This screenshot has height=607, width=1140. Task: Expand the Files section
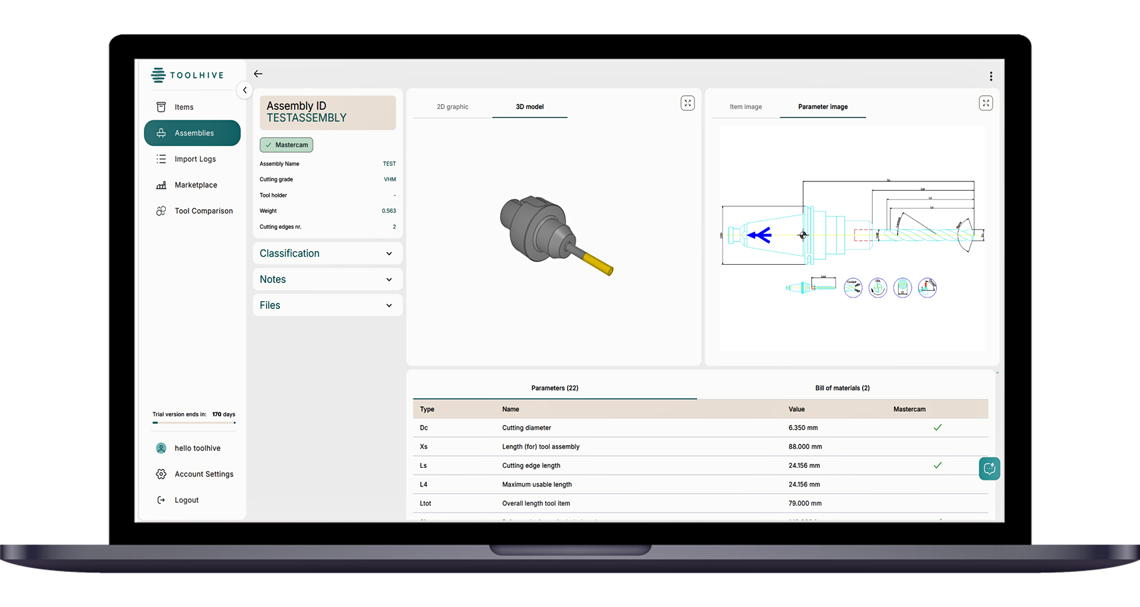coord(327,306)
